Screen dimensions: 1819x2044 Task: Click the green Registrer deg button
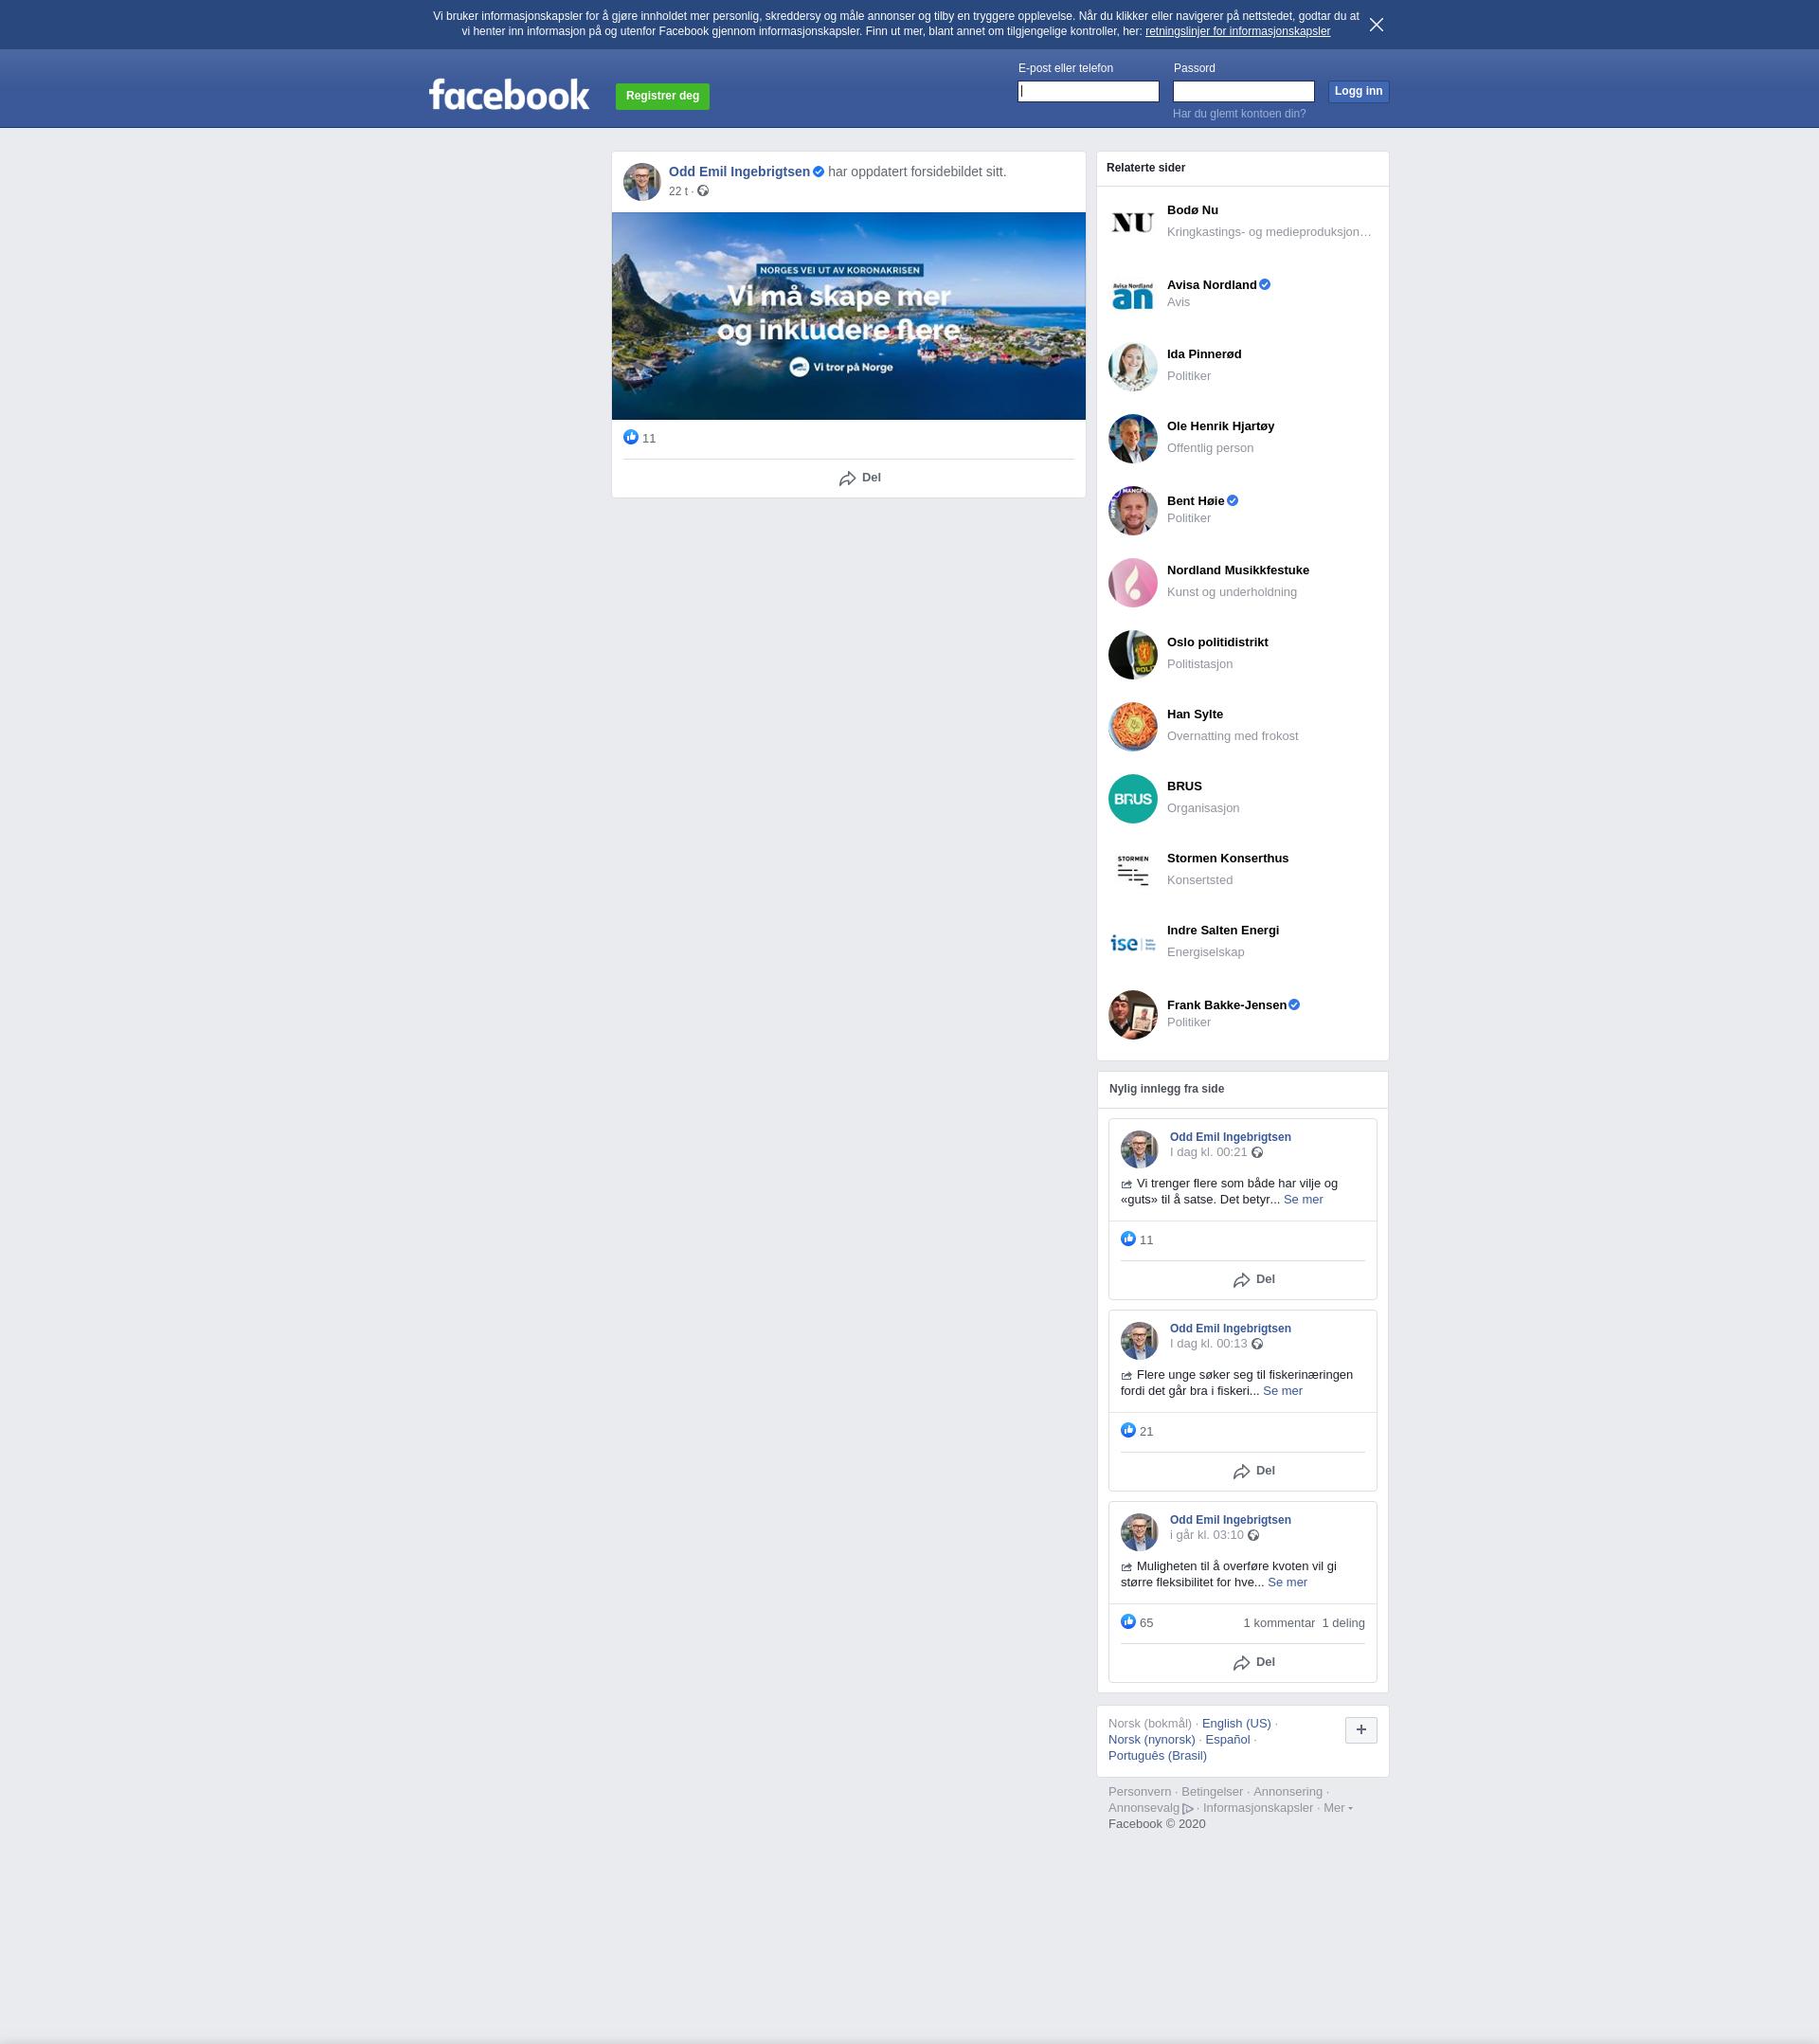[662, 96]
